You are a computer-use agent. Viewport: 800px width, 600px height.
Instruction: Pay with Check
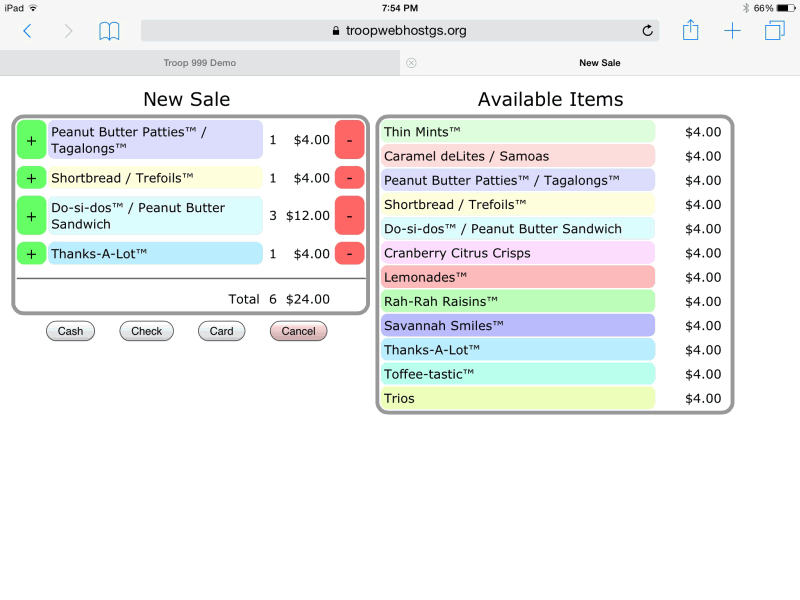146,331
